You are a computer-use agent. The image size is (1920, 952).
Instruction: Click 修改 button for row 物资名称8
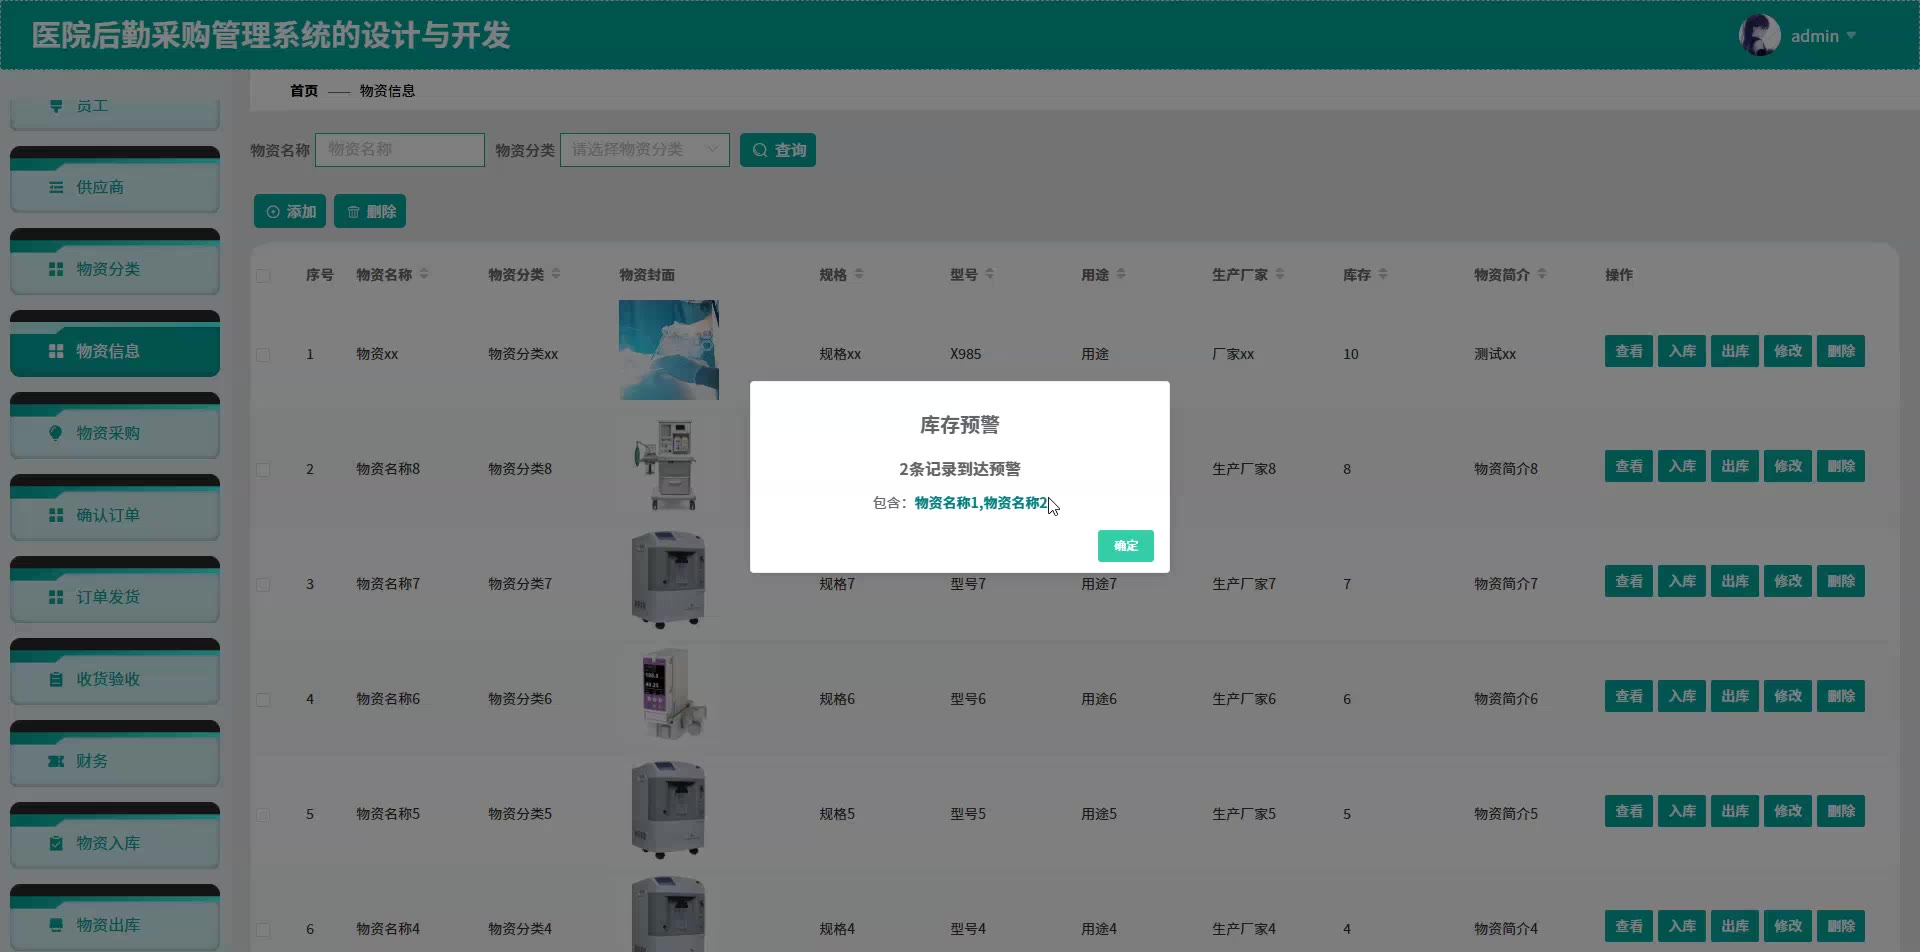point(1788,466)
